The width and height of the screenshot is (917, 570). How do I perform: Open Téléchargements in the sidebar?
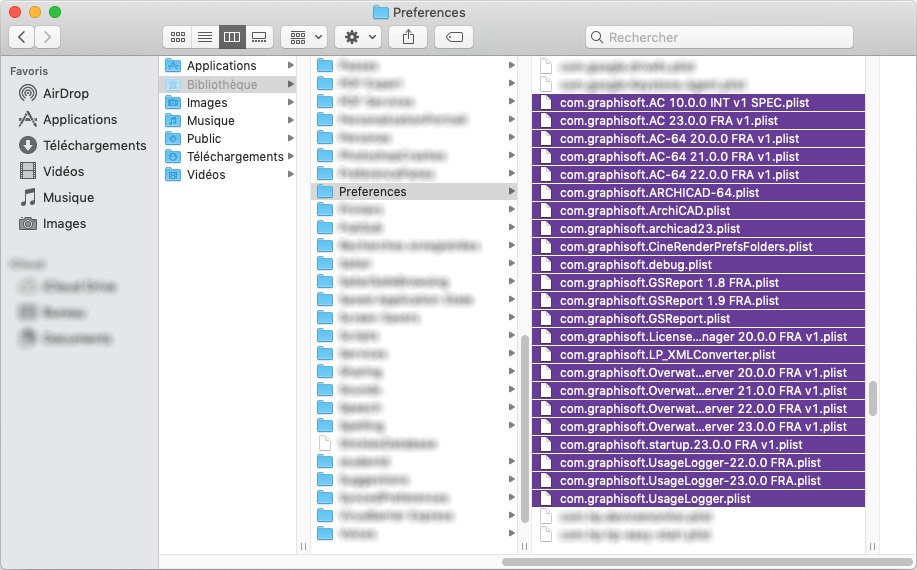[x=82, y=146]
